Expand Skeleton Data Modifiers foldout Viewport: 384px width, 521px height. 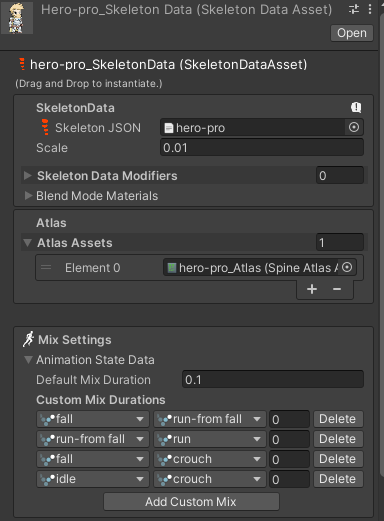[x=28, y=175]
